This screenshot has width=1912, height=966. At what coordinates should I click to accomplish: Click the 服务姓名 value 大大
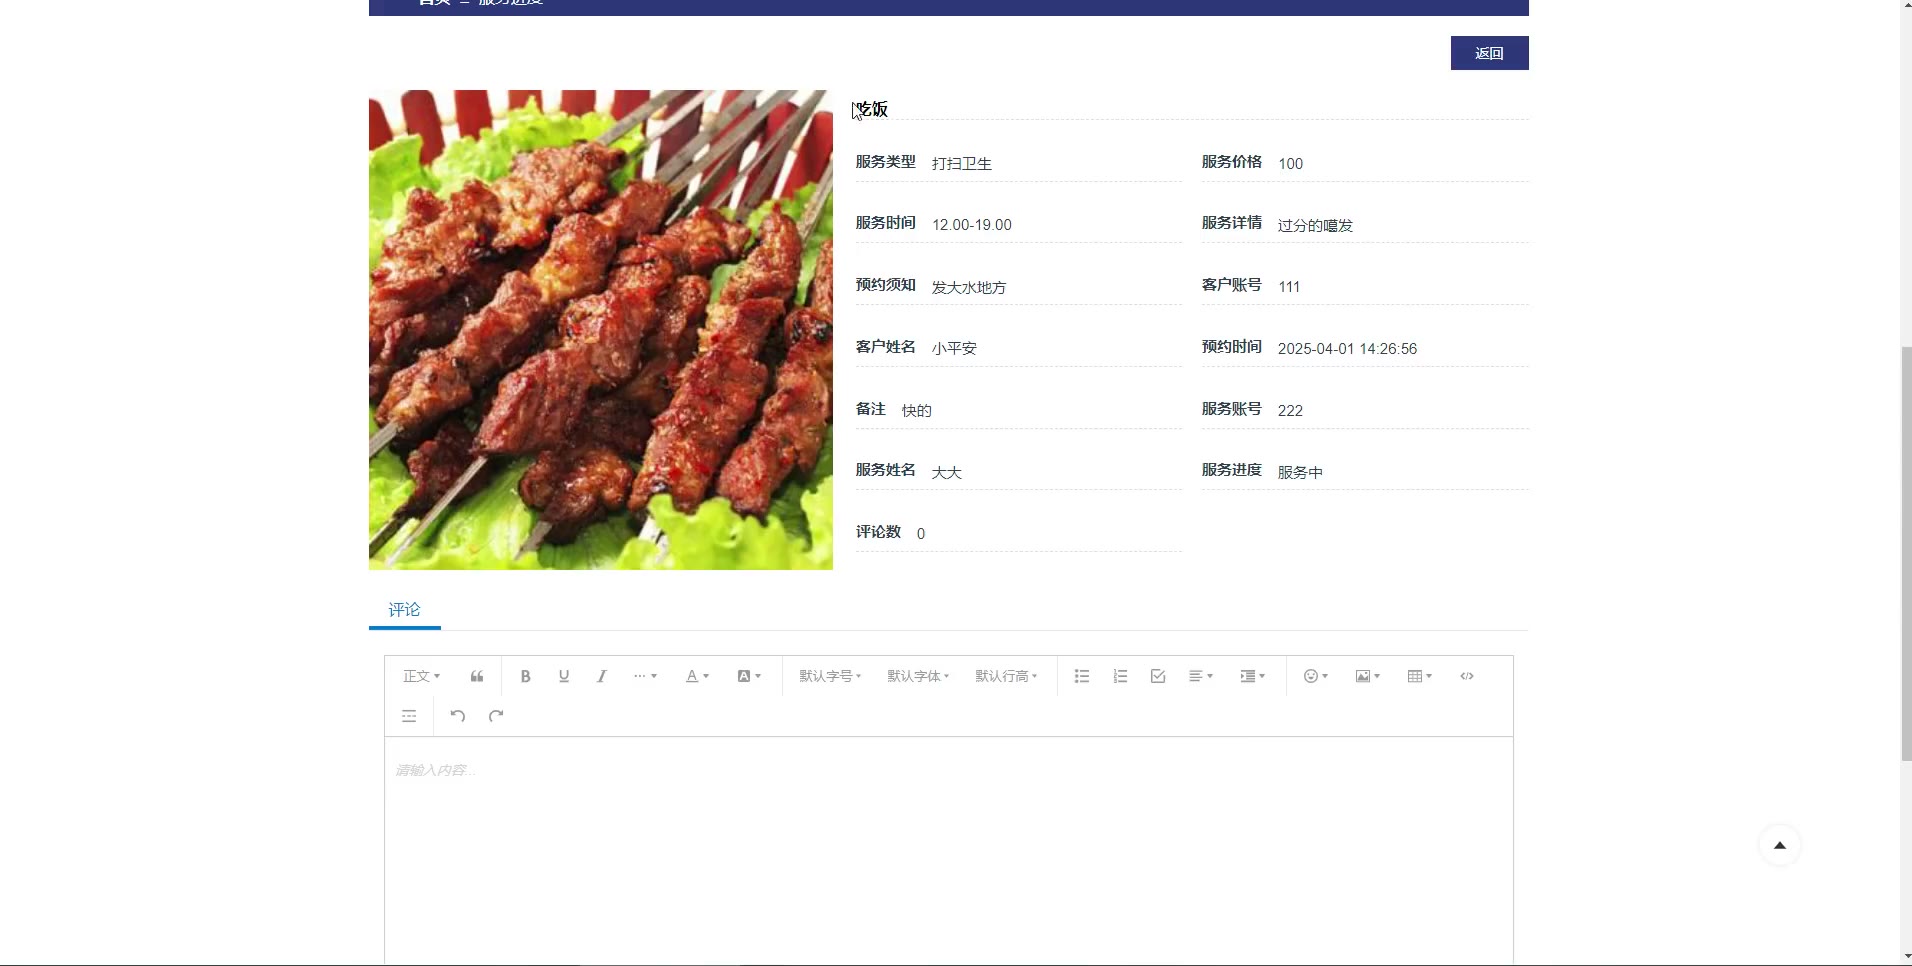pos(947,472)
